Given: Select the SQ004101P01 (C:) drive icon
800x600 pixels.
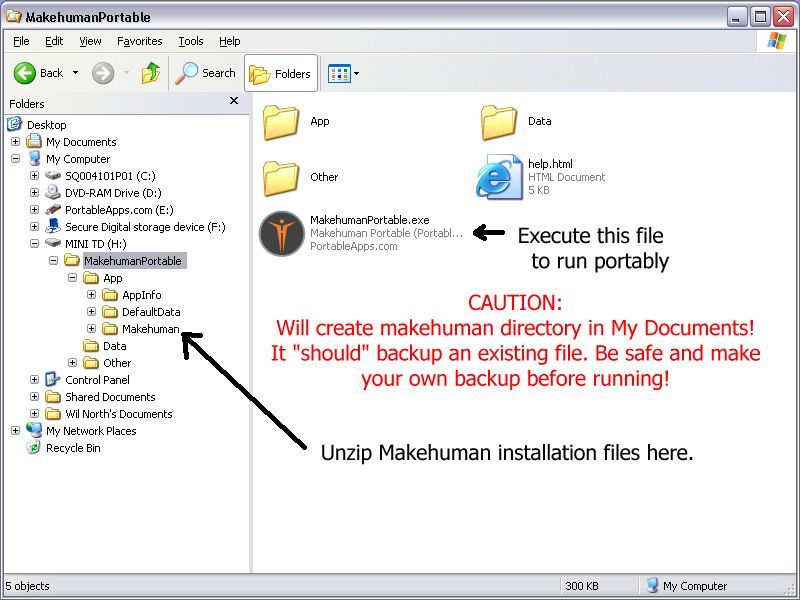Looking at the screenshot, I should pyautogui.click(x=53, y=176).
